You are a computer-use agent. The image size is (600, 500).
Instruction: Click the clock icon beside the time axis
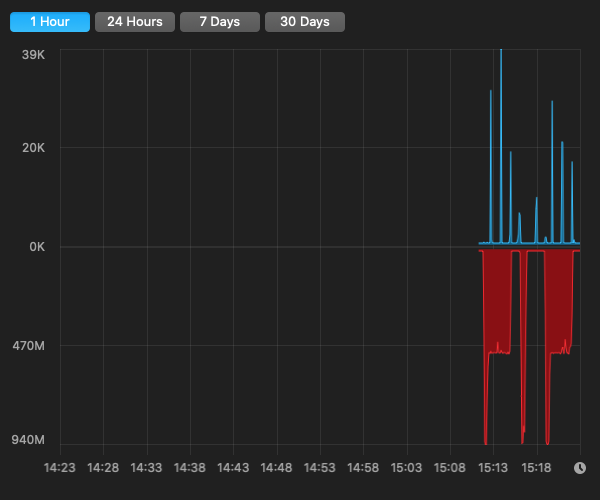tap(580, 467)
